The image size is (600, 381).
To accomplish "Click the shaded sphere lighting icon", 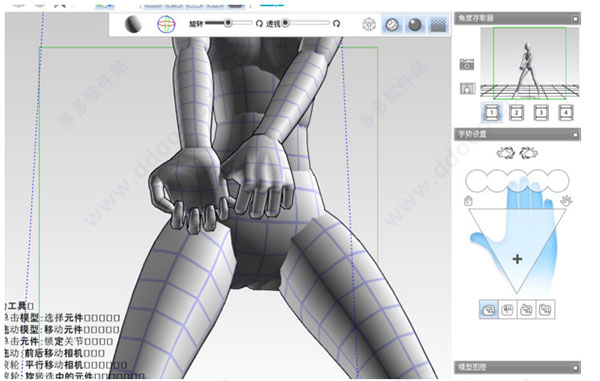I will coord(133,24).
